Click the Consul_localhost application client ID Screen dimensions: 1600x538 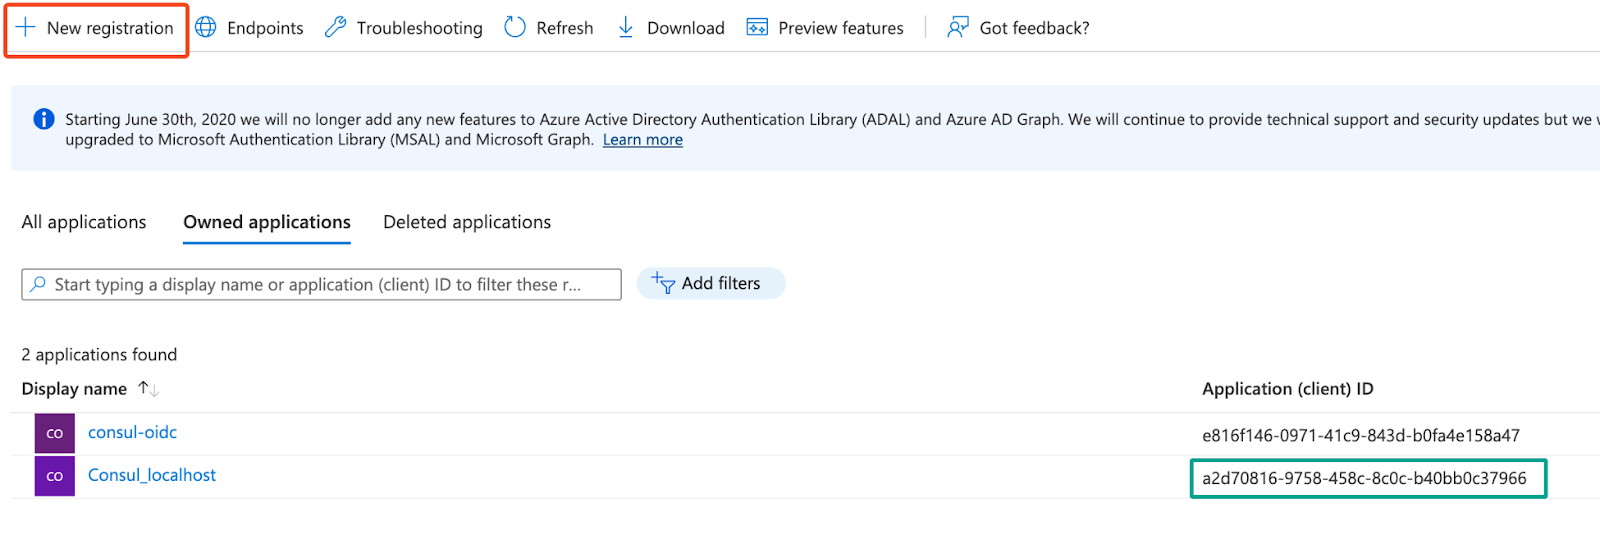click(1364, 478)
